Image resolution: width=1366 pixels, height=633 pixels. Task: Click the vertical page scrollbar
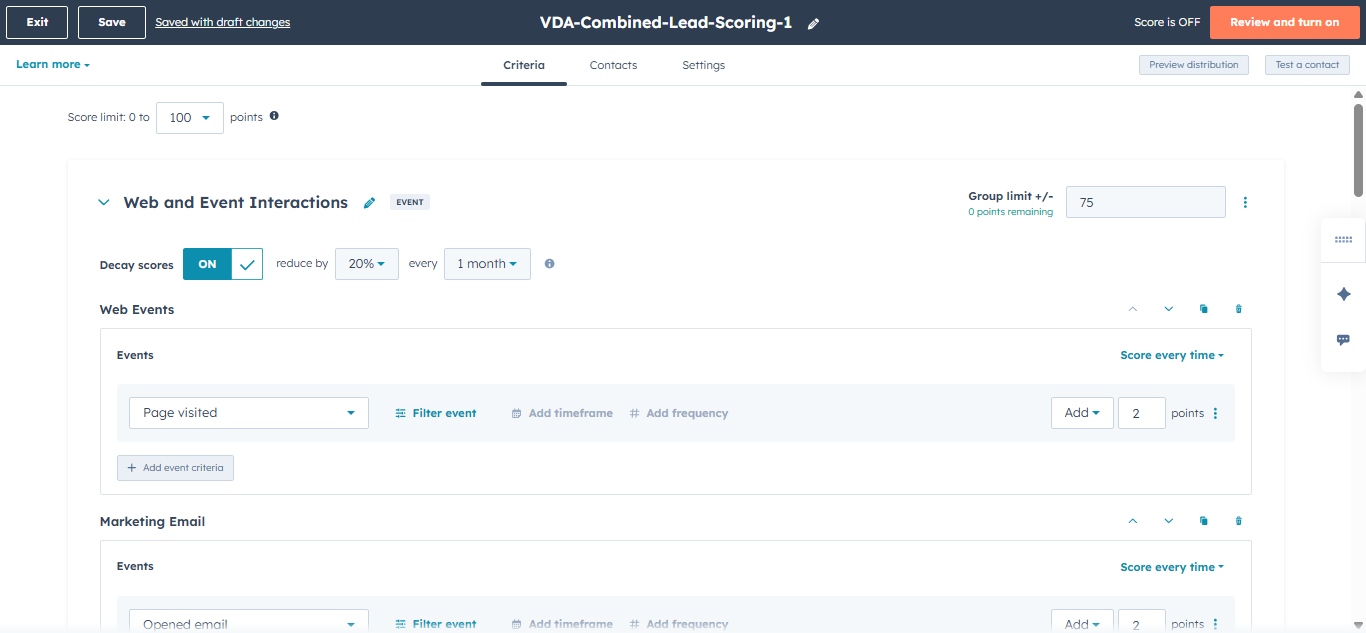tap(1359, 150)
